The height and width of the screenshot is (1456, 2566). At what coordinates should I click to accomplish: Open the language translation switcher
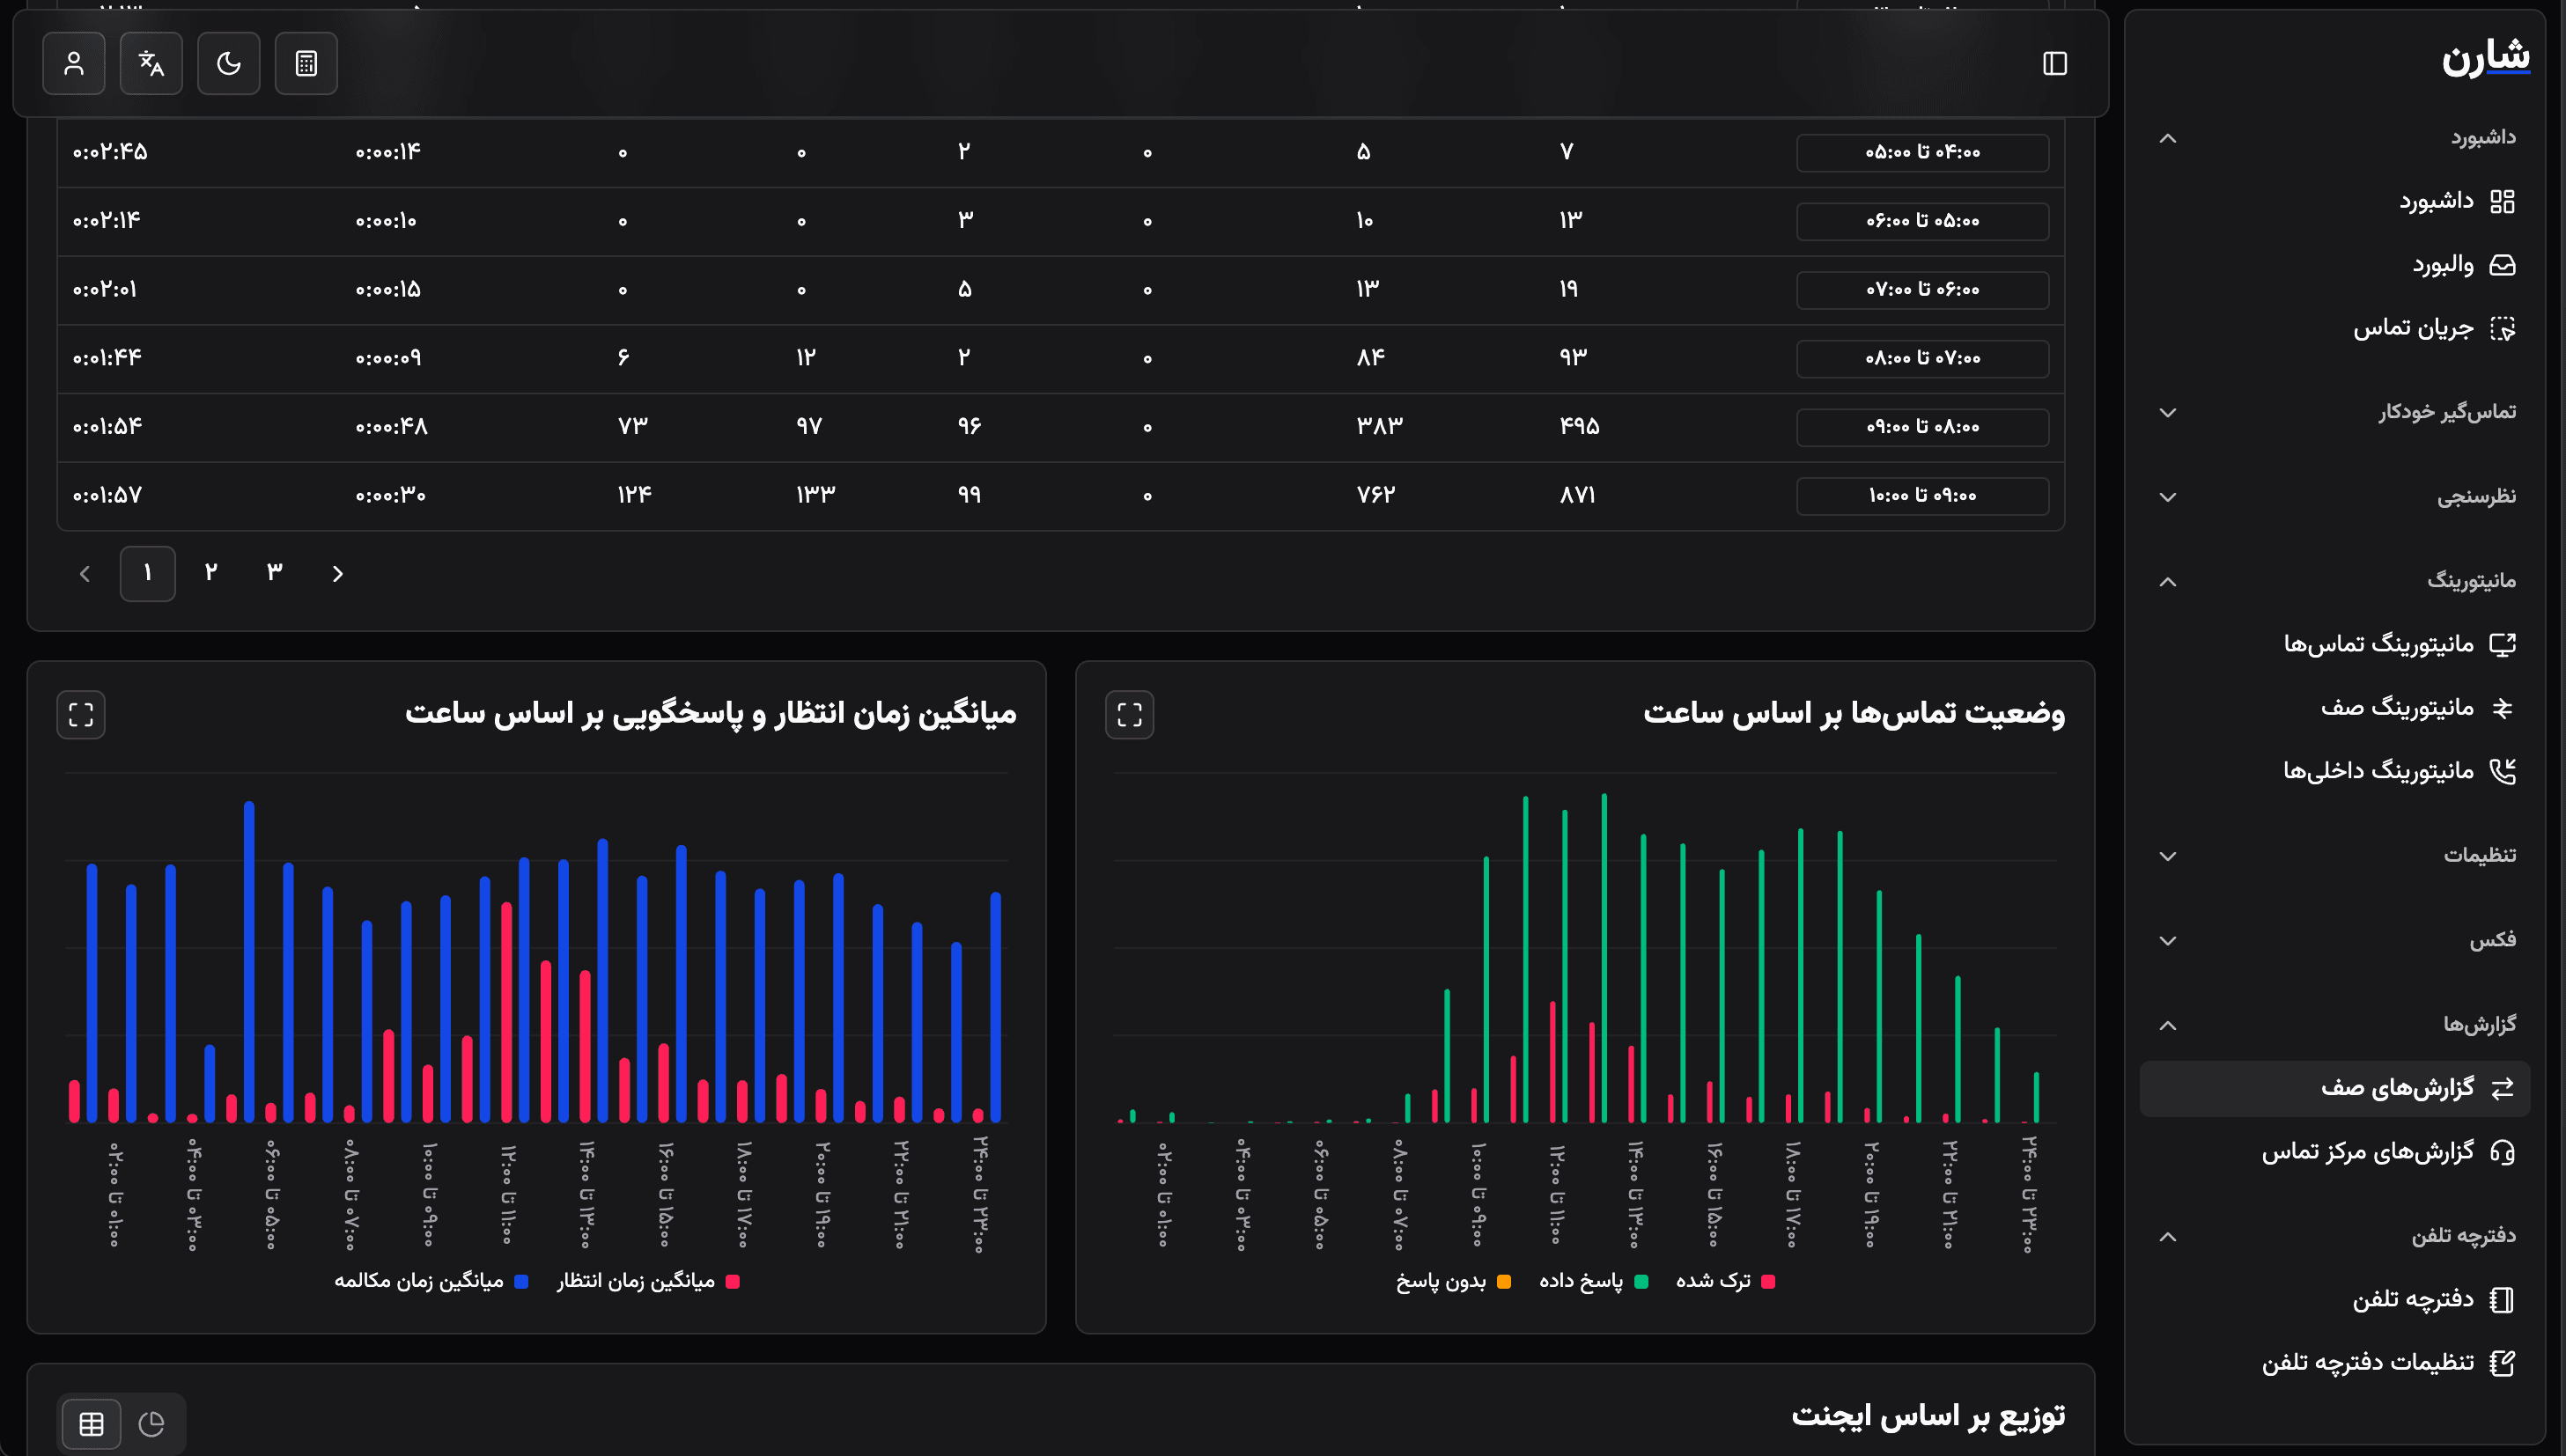151,64
